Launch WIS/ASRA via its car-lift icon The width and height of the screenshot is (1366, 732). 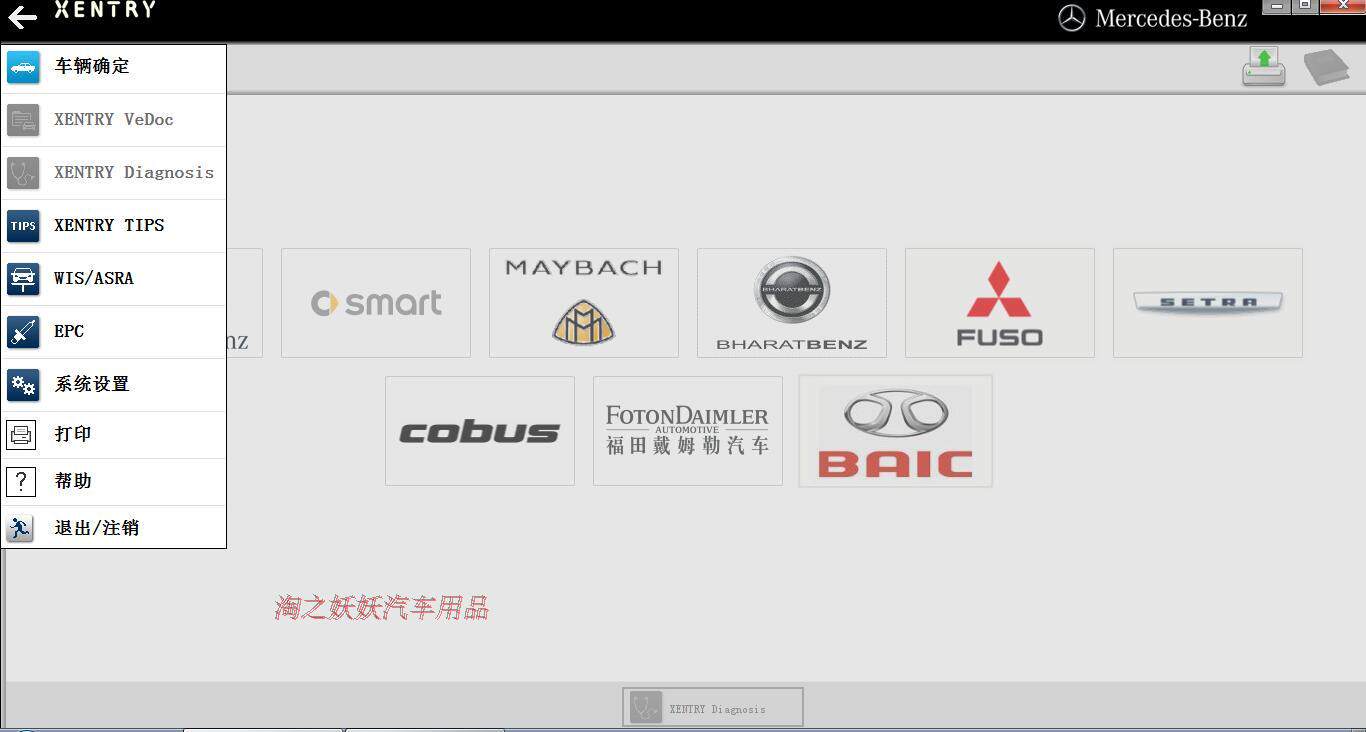click(23, 279)
